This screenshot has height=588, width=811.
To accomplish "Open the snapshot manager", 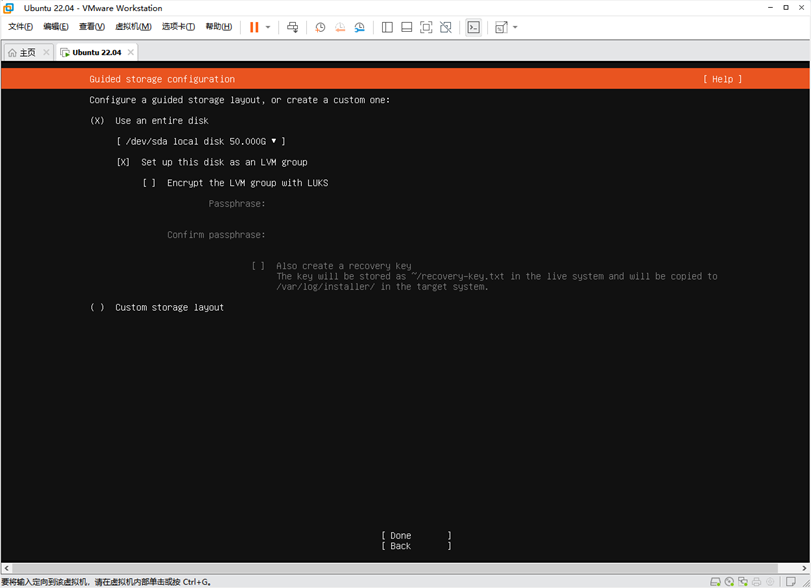I will coord(359,27).
